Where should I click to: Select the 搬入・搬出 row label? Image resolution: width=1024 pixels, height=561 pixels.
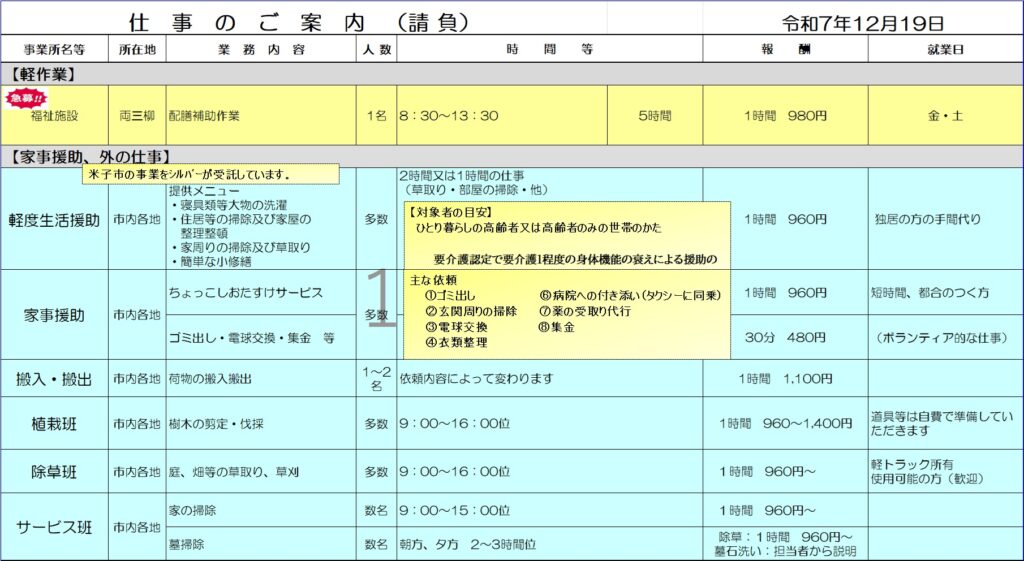click(54, 379)
